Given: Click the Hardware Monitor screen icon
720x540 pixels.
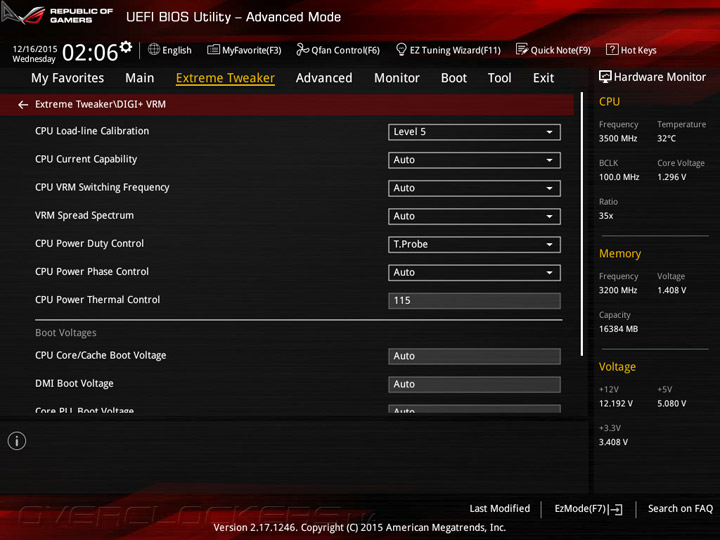Looking at the screenshot, I should click(605, 77).
